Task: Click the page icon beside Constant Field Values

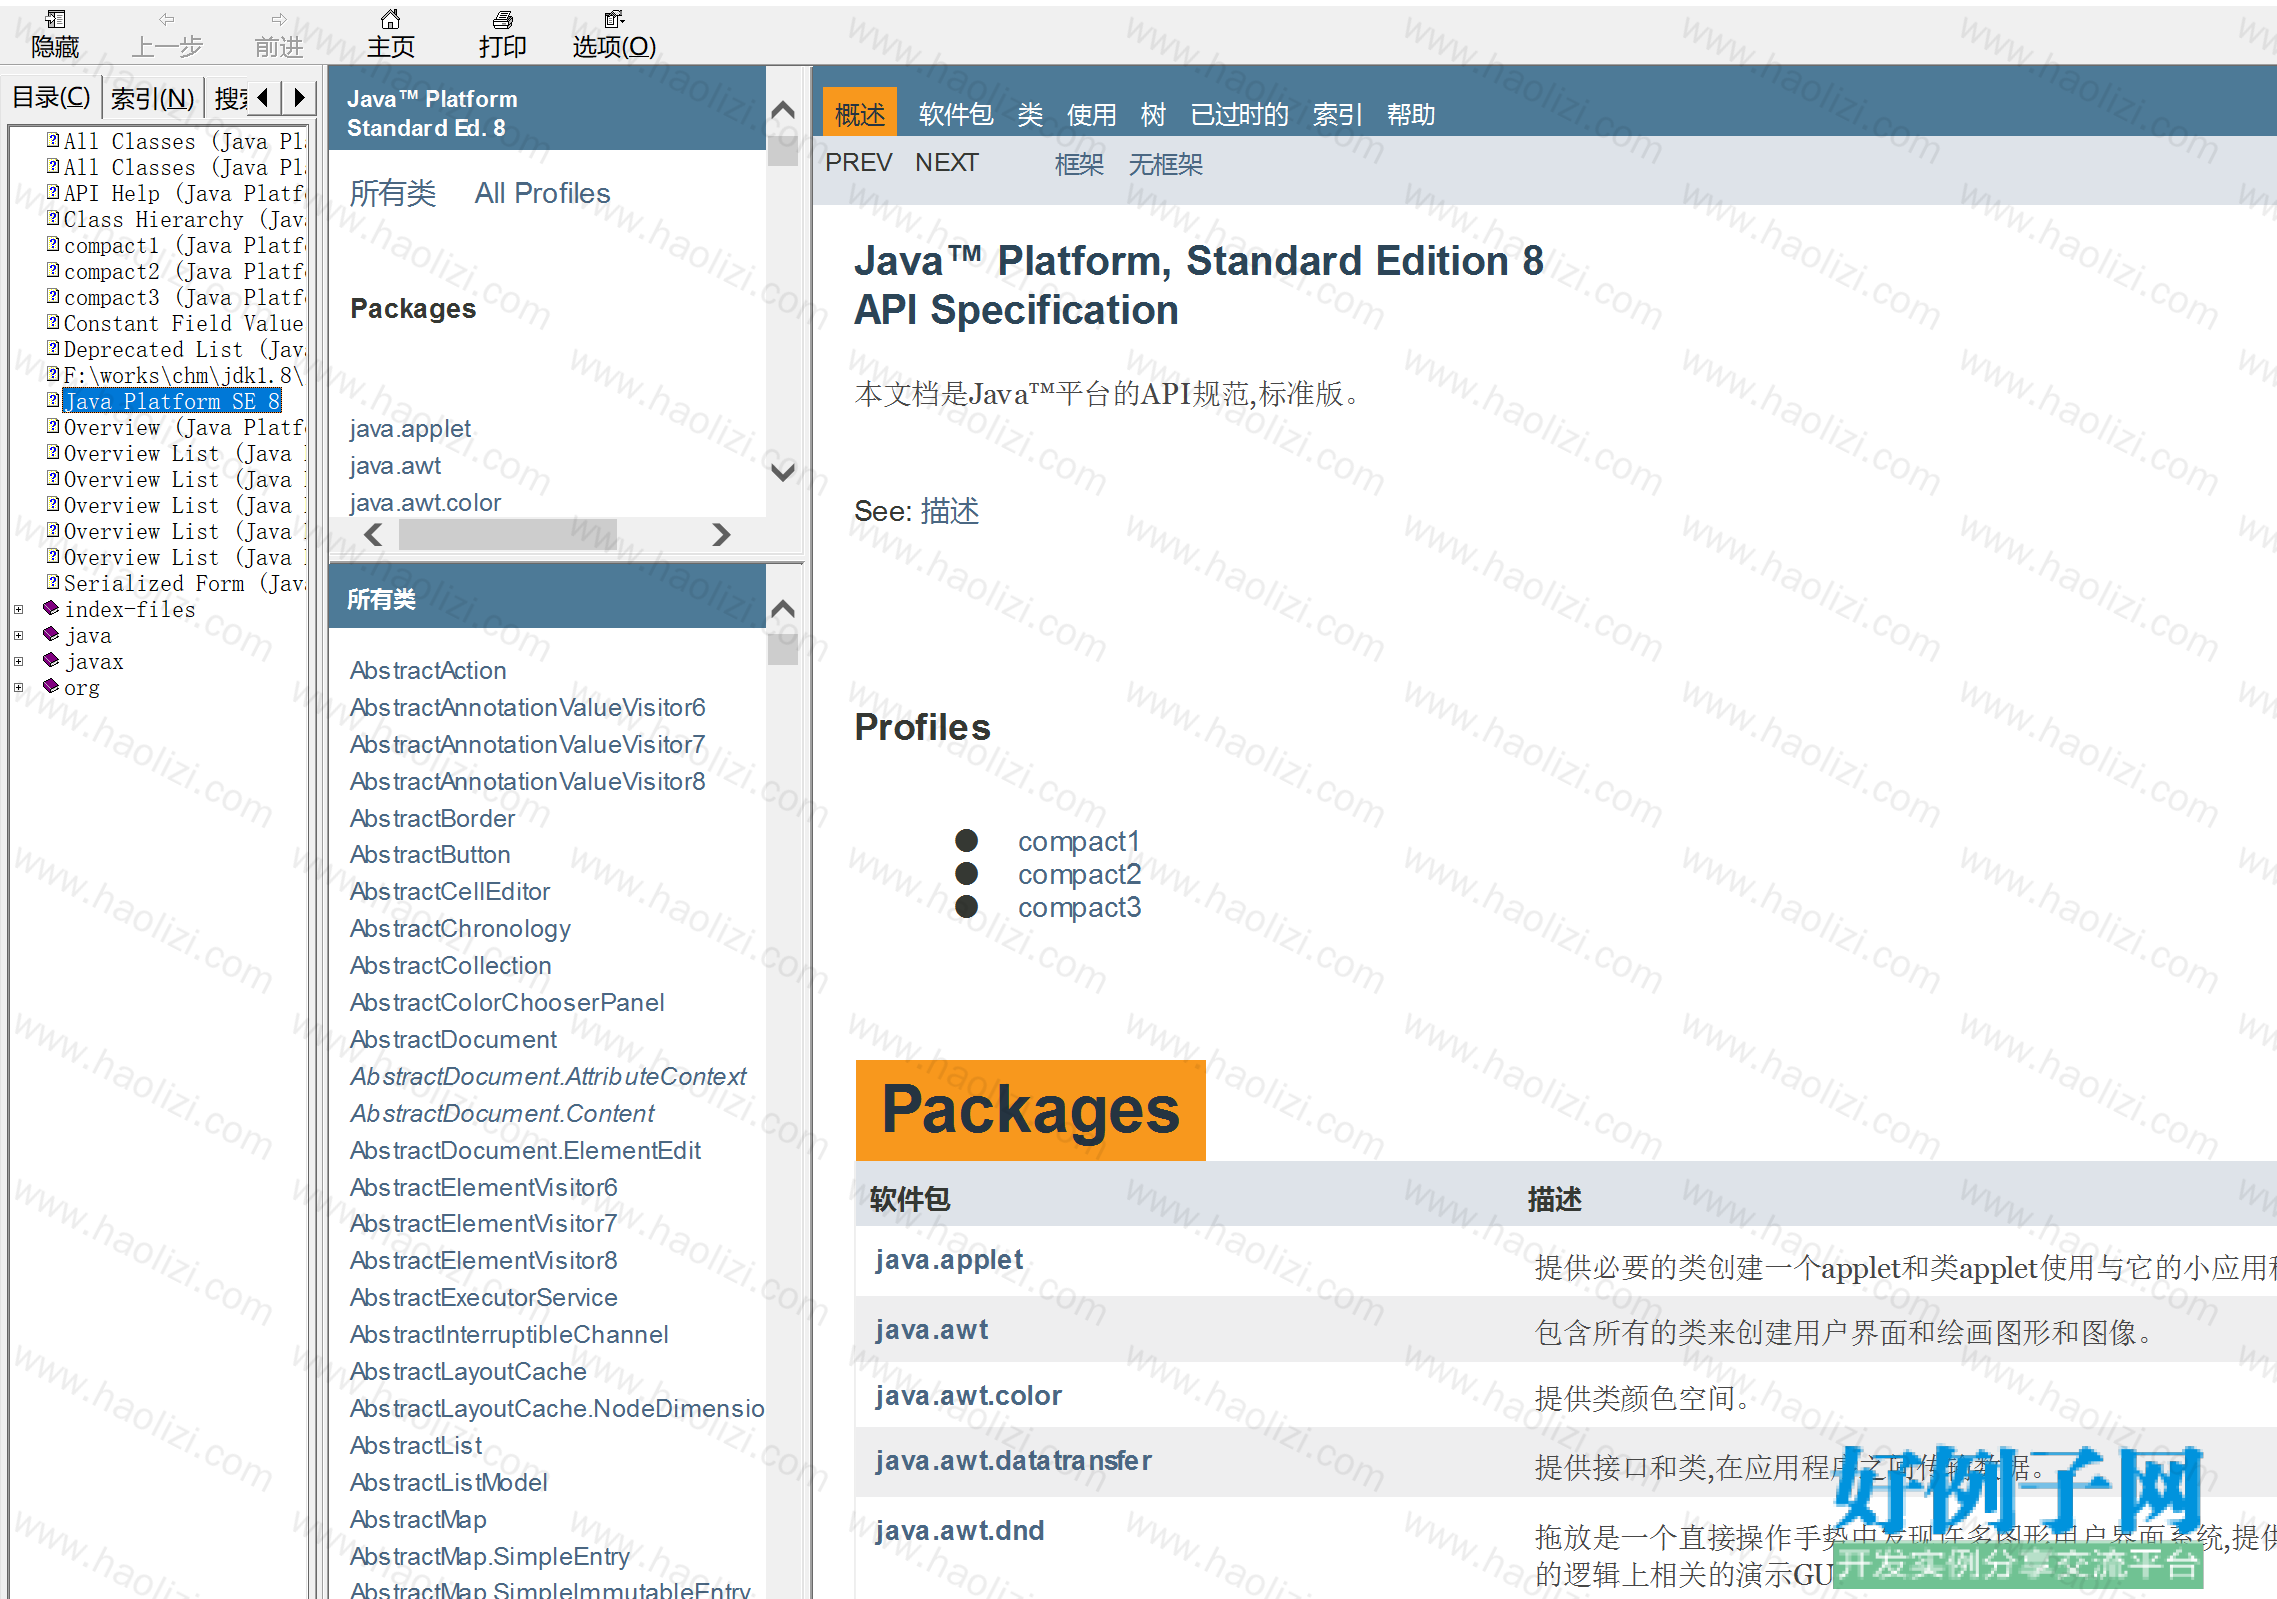Action: [53, 322]
